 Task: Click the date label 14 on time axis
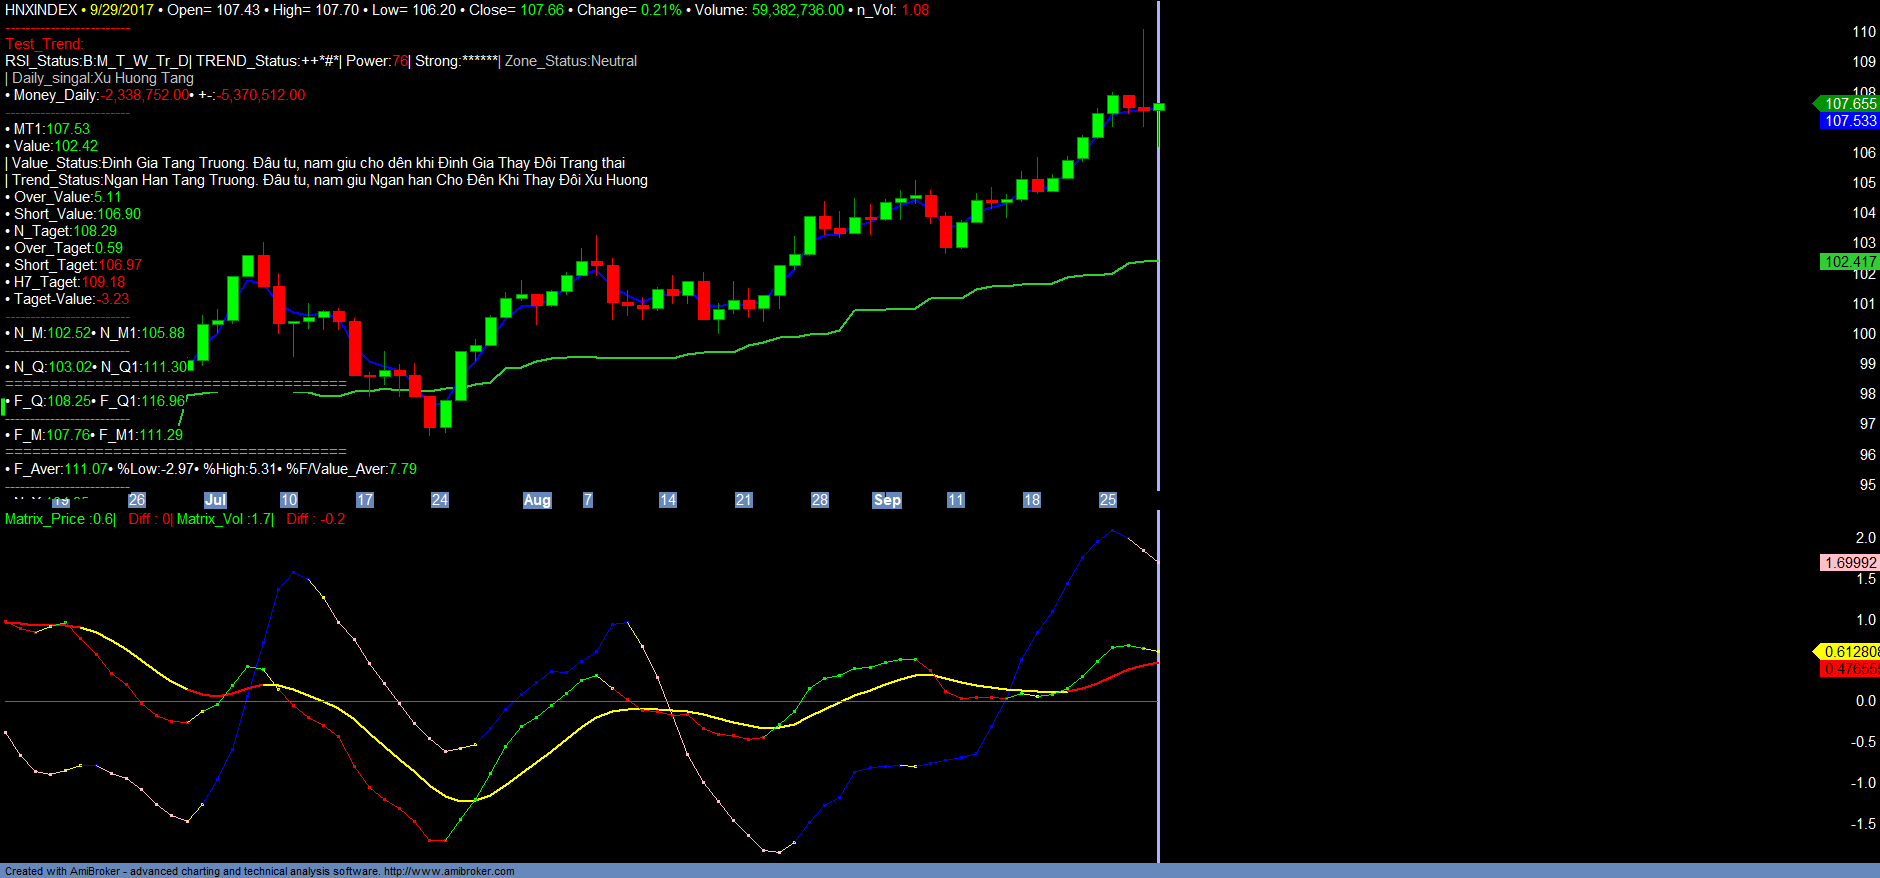(x=668, y=500)
